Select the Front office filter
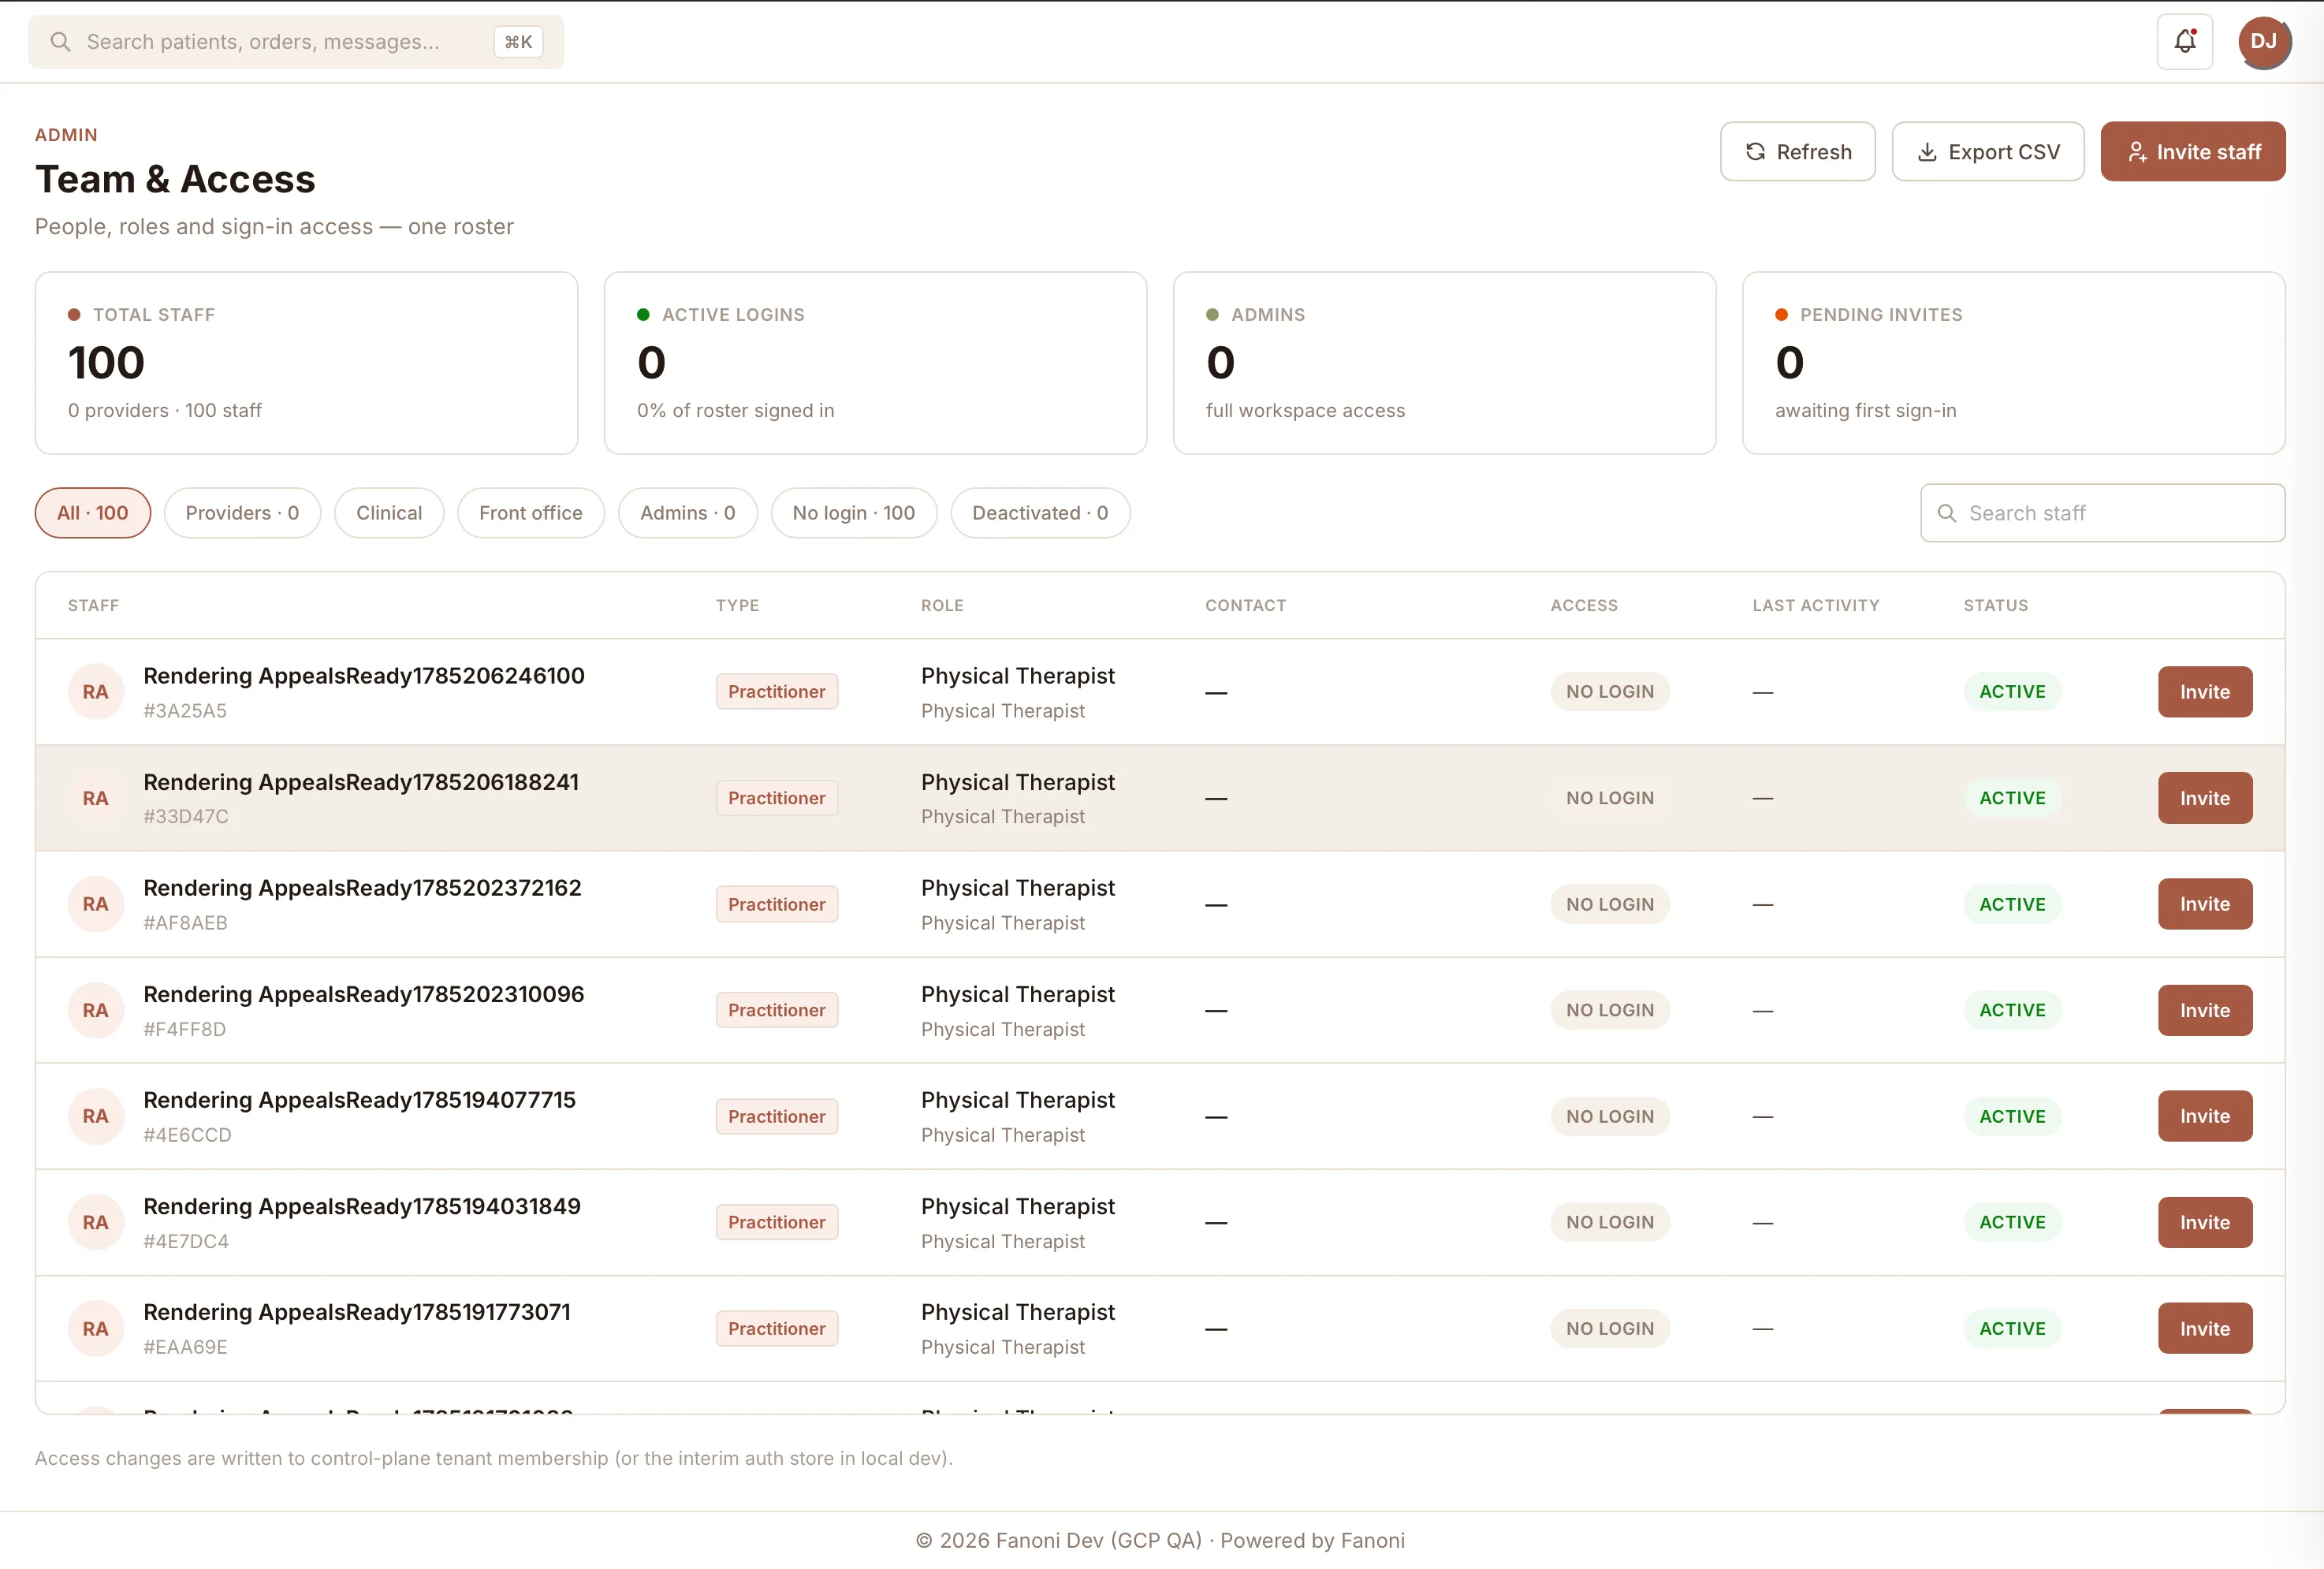This screenshot has height=1569, width=2324. point(530,513)
